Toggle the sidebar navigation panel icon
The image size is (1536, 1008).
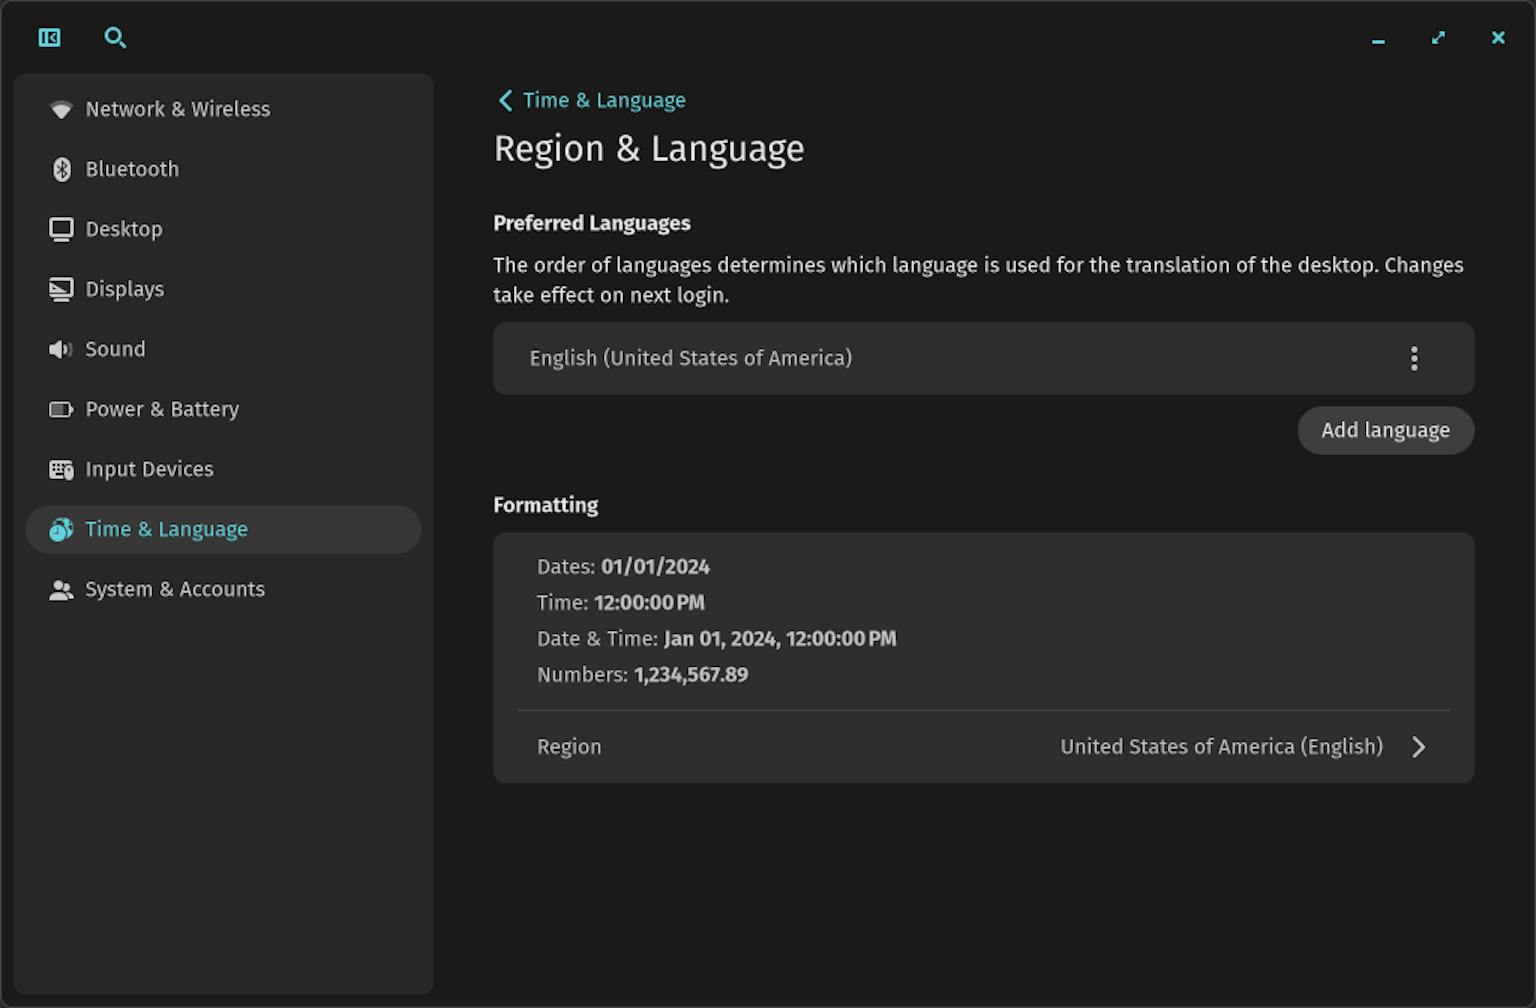click(x=49, y=38)
